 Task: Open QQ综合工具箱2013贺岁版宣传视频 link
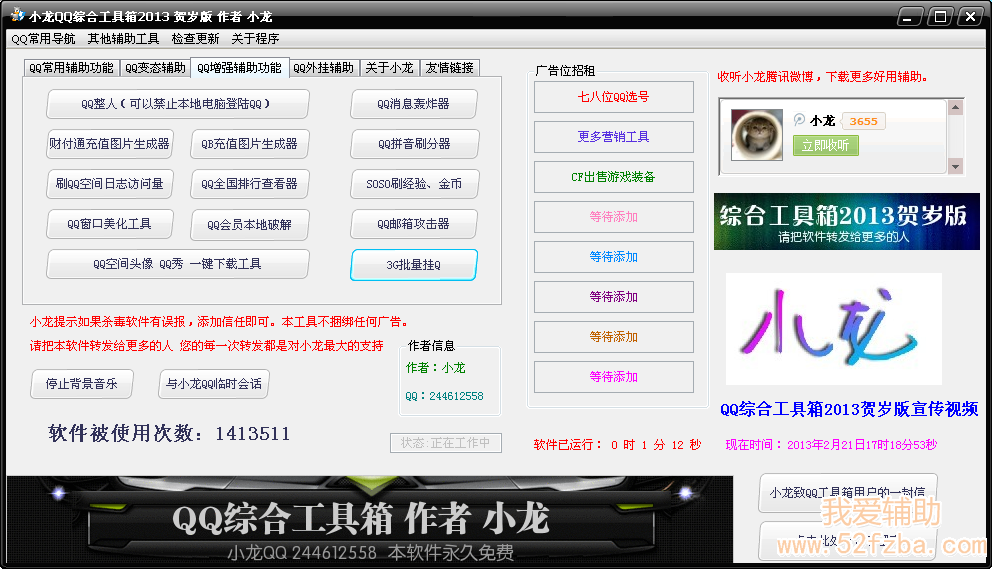(849, 410)
